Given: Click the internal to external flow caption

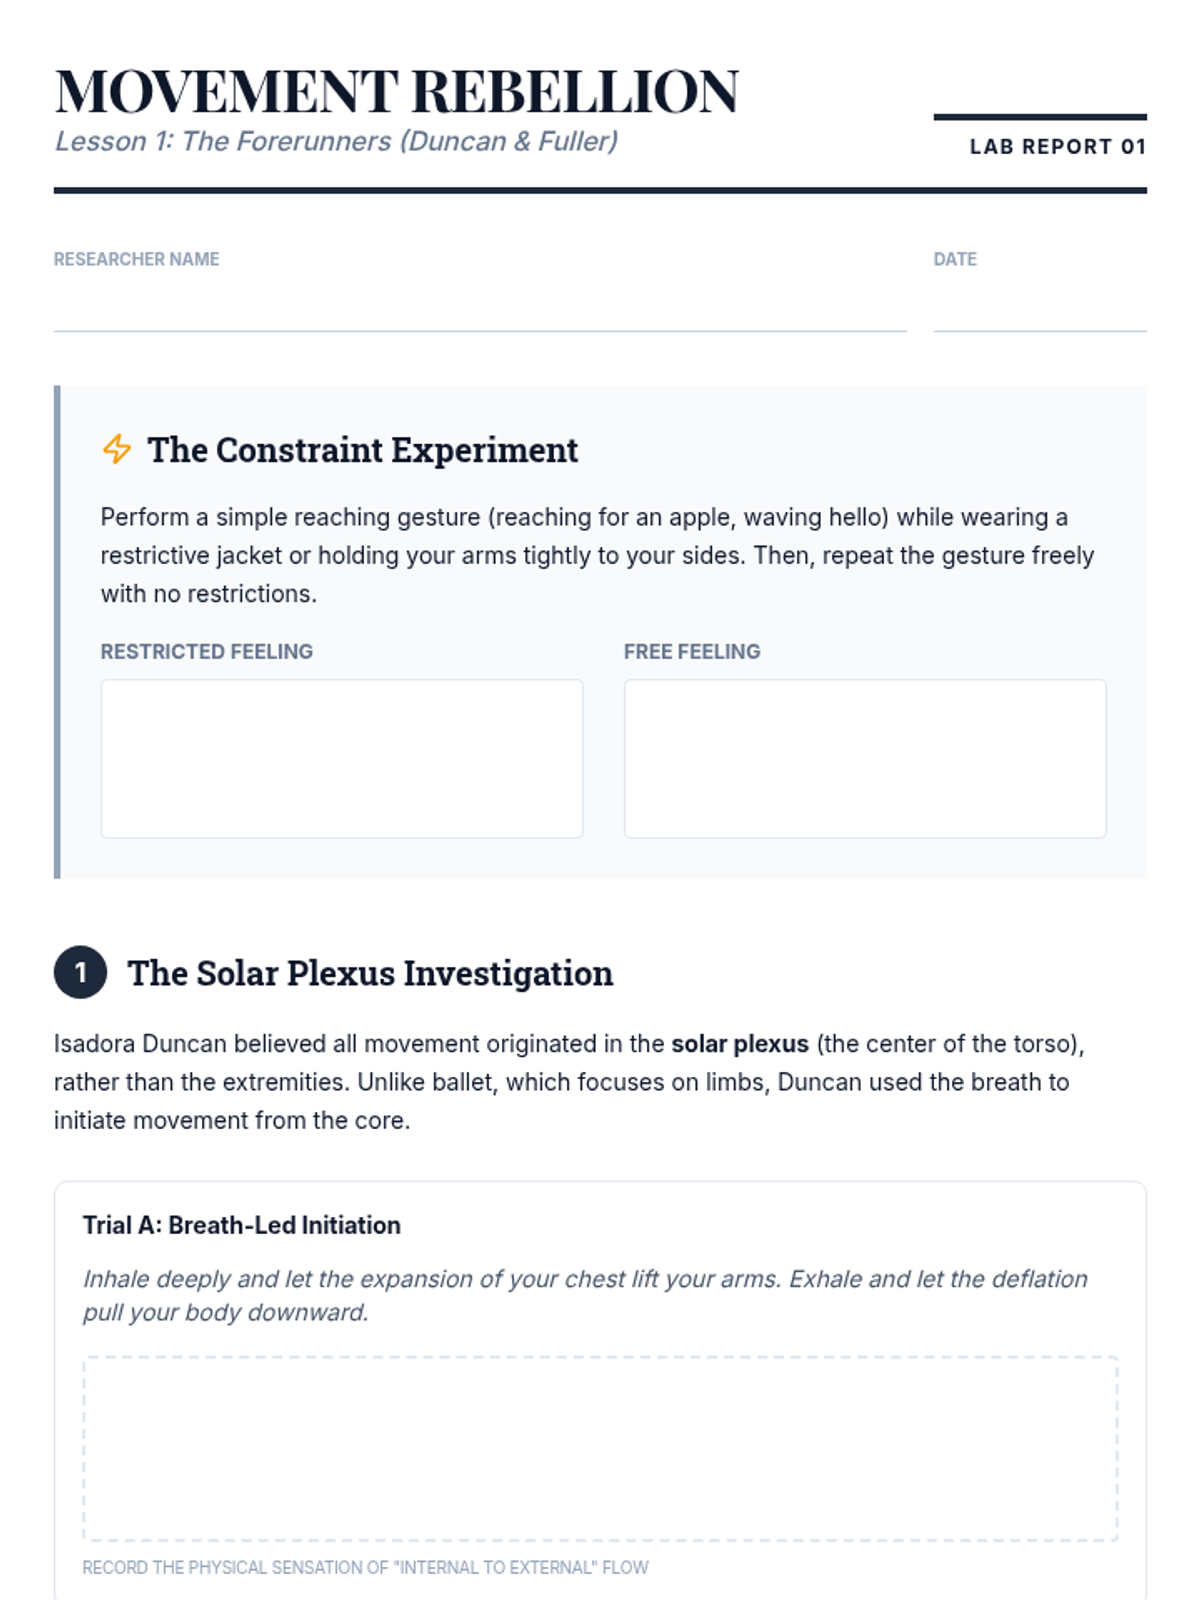Looking at the screenshot, I should tap(366, 1567).
